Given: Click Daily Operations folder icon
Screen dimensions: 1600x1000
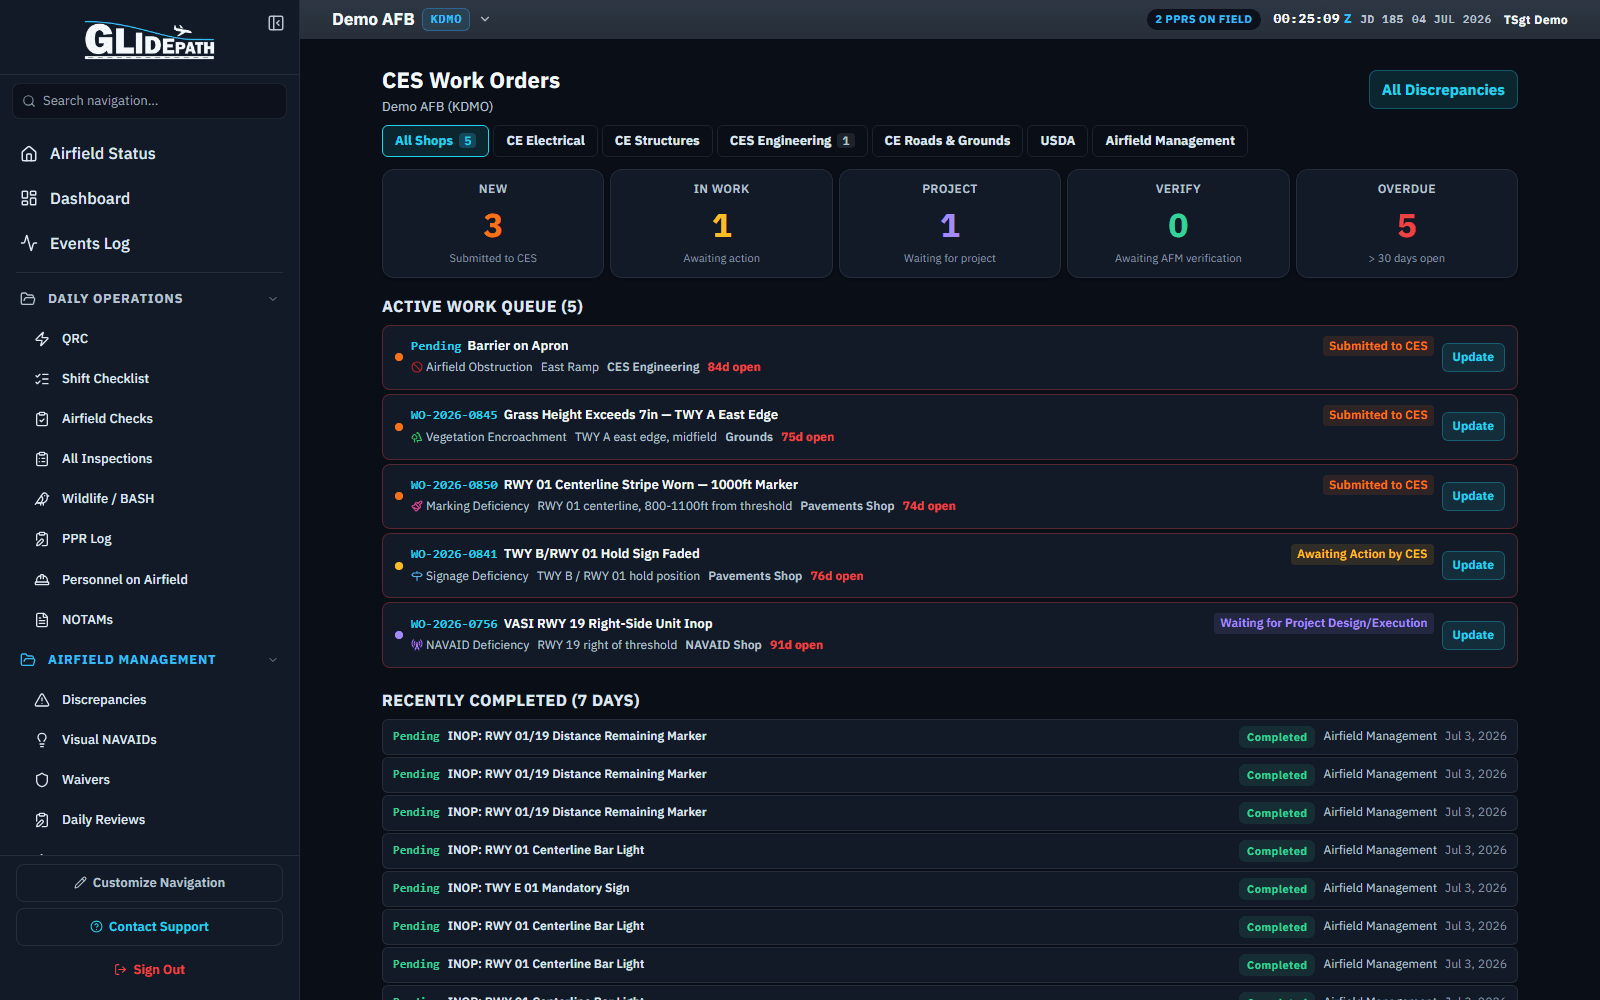Looking at the screenshot, I should (28, 299).
